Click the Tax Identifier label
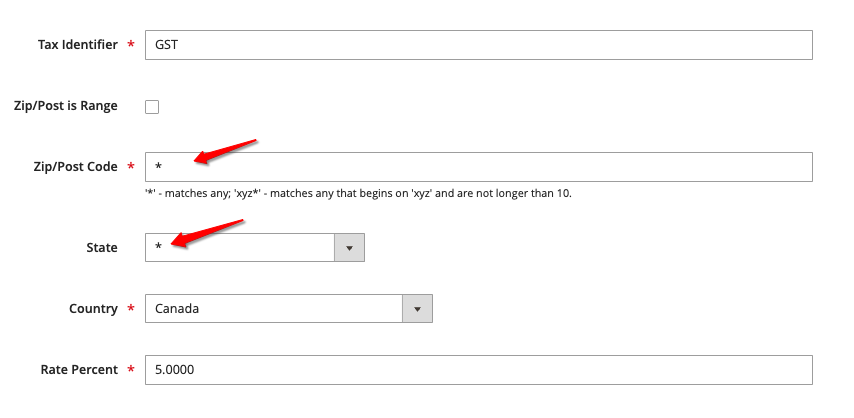The width and height of the screenshot is (854, 418). [x=77, y=45]
